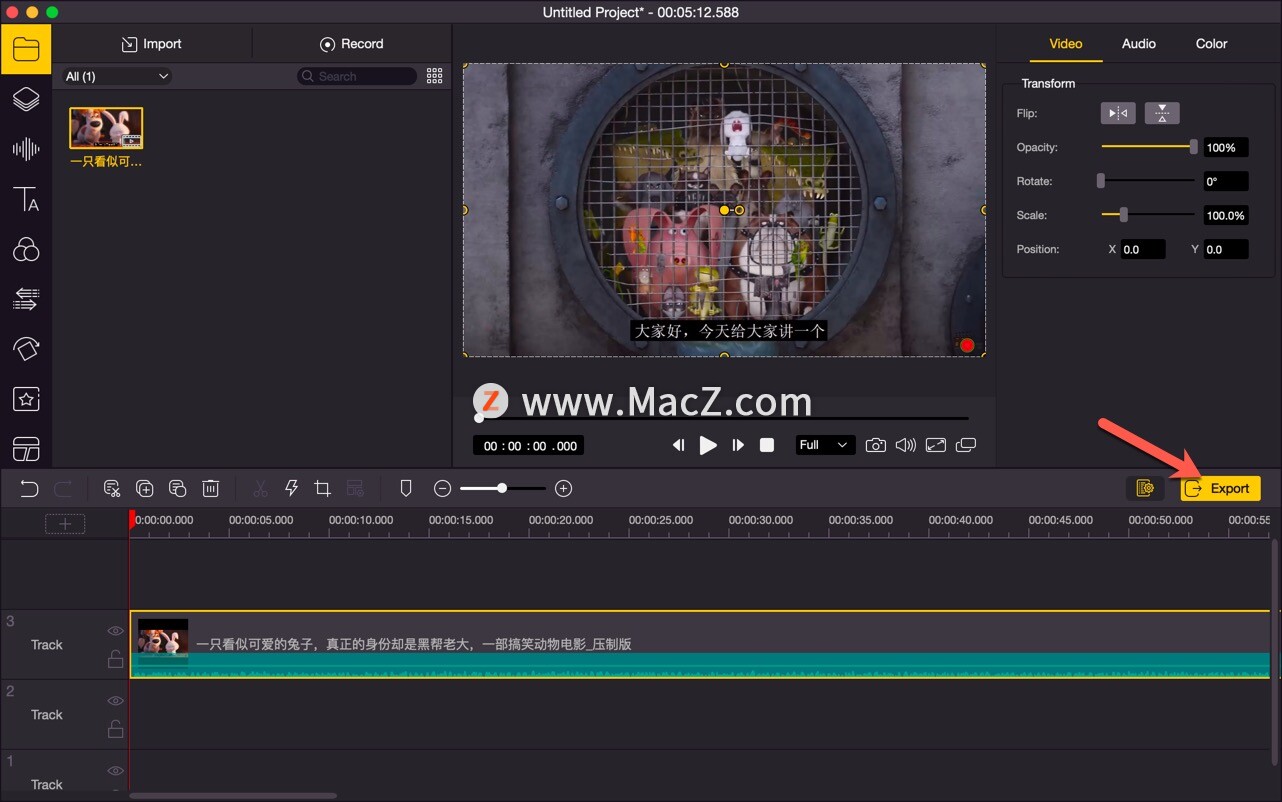The width and height of the screenshot is (1282, 802).
Task: Switch to the Audio properties tab
Action: point(1139,44)
